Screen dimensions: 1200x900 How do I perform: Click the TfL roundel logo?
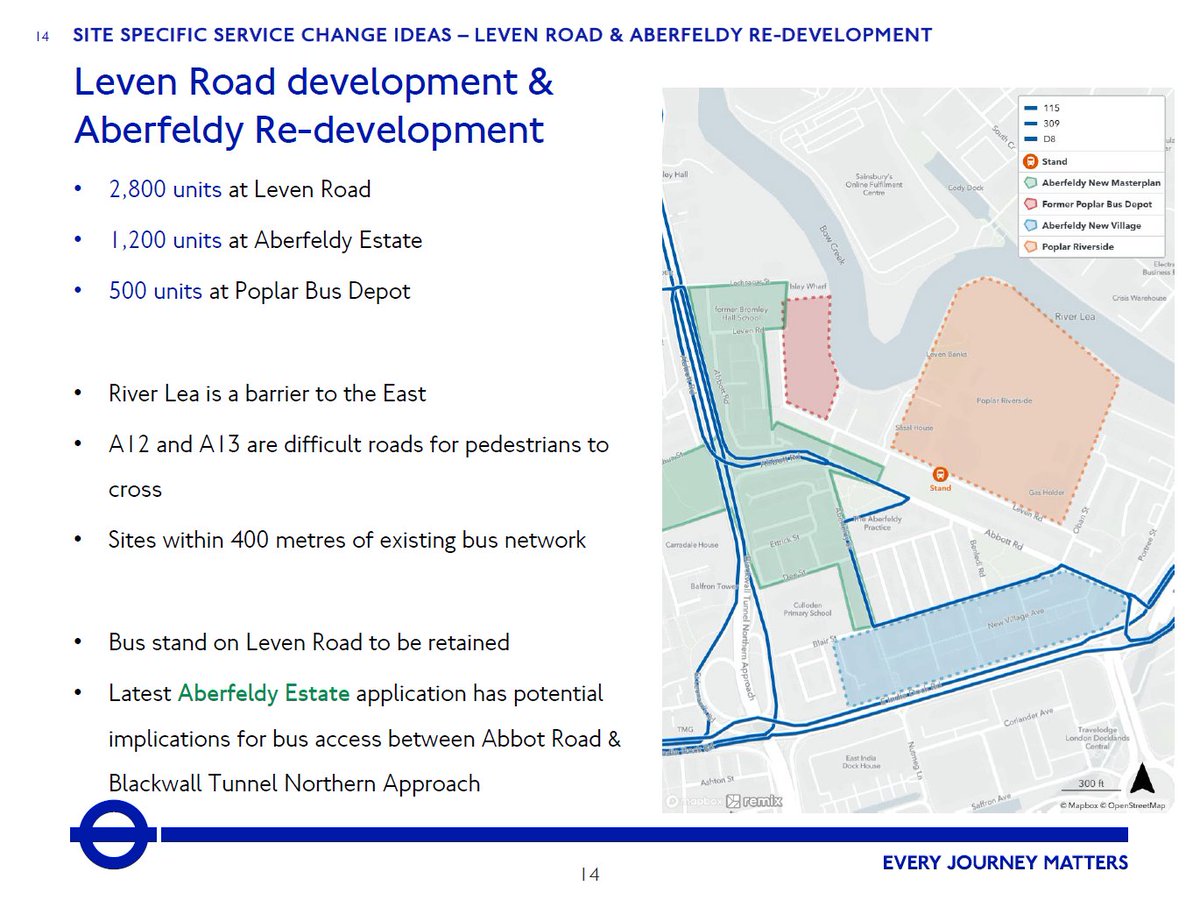[113, 834]
